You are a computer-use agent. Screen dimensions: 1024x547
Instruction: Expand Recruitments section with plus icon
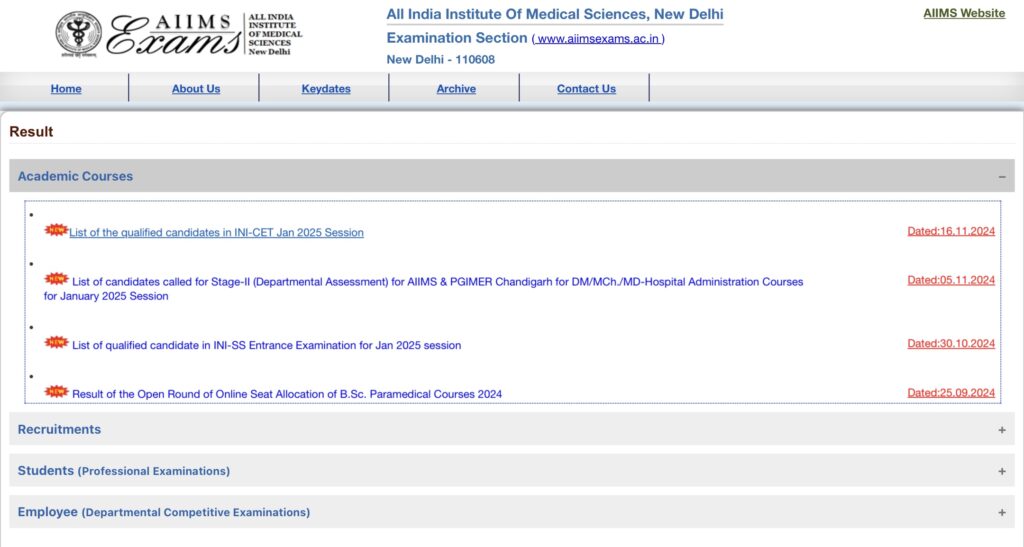(x=1002, y=430)
